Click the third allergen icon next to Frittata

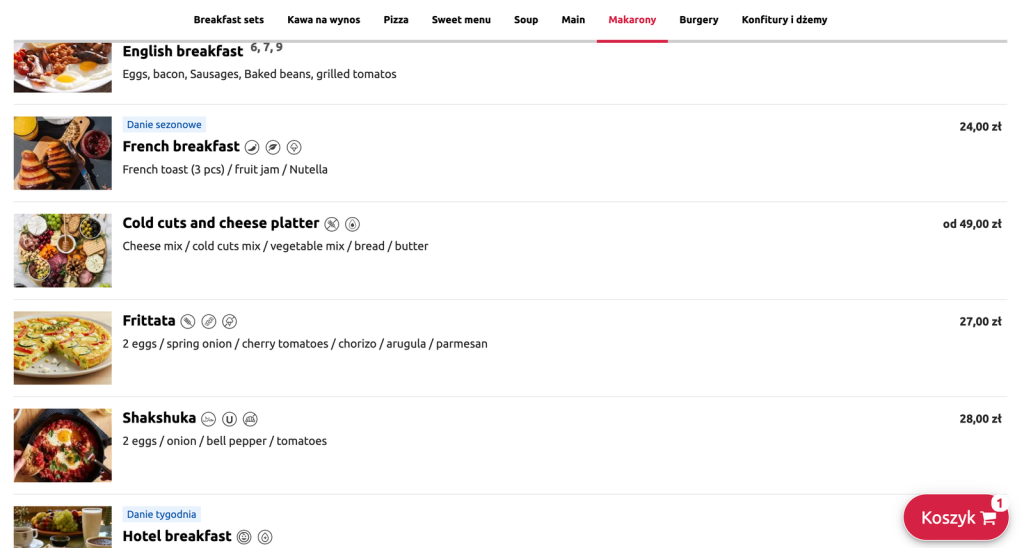229,321
